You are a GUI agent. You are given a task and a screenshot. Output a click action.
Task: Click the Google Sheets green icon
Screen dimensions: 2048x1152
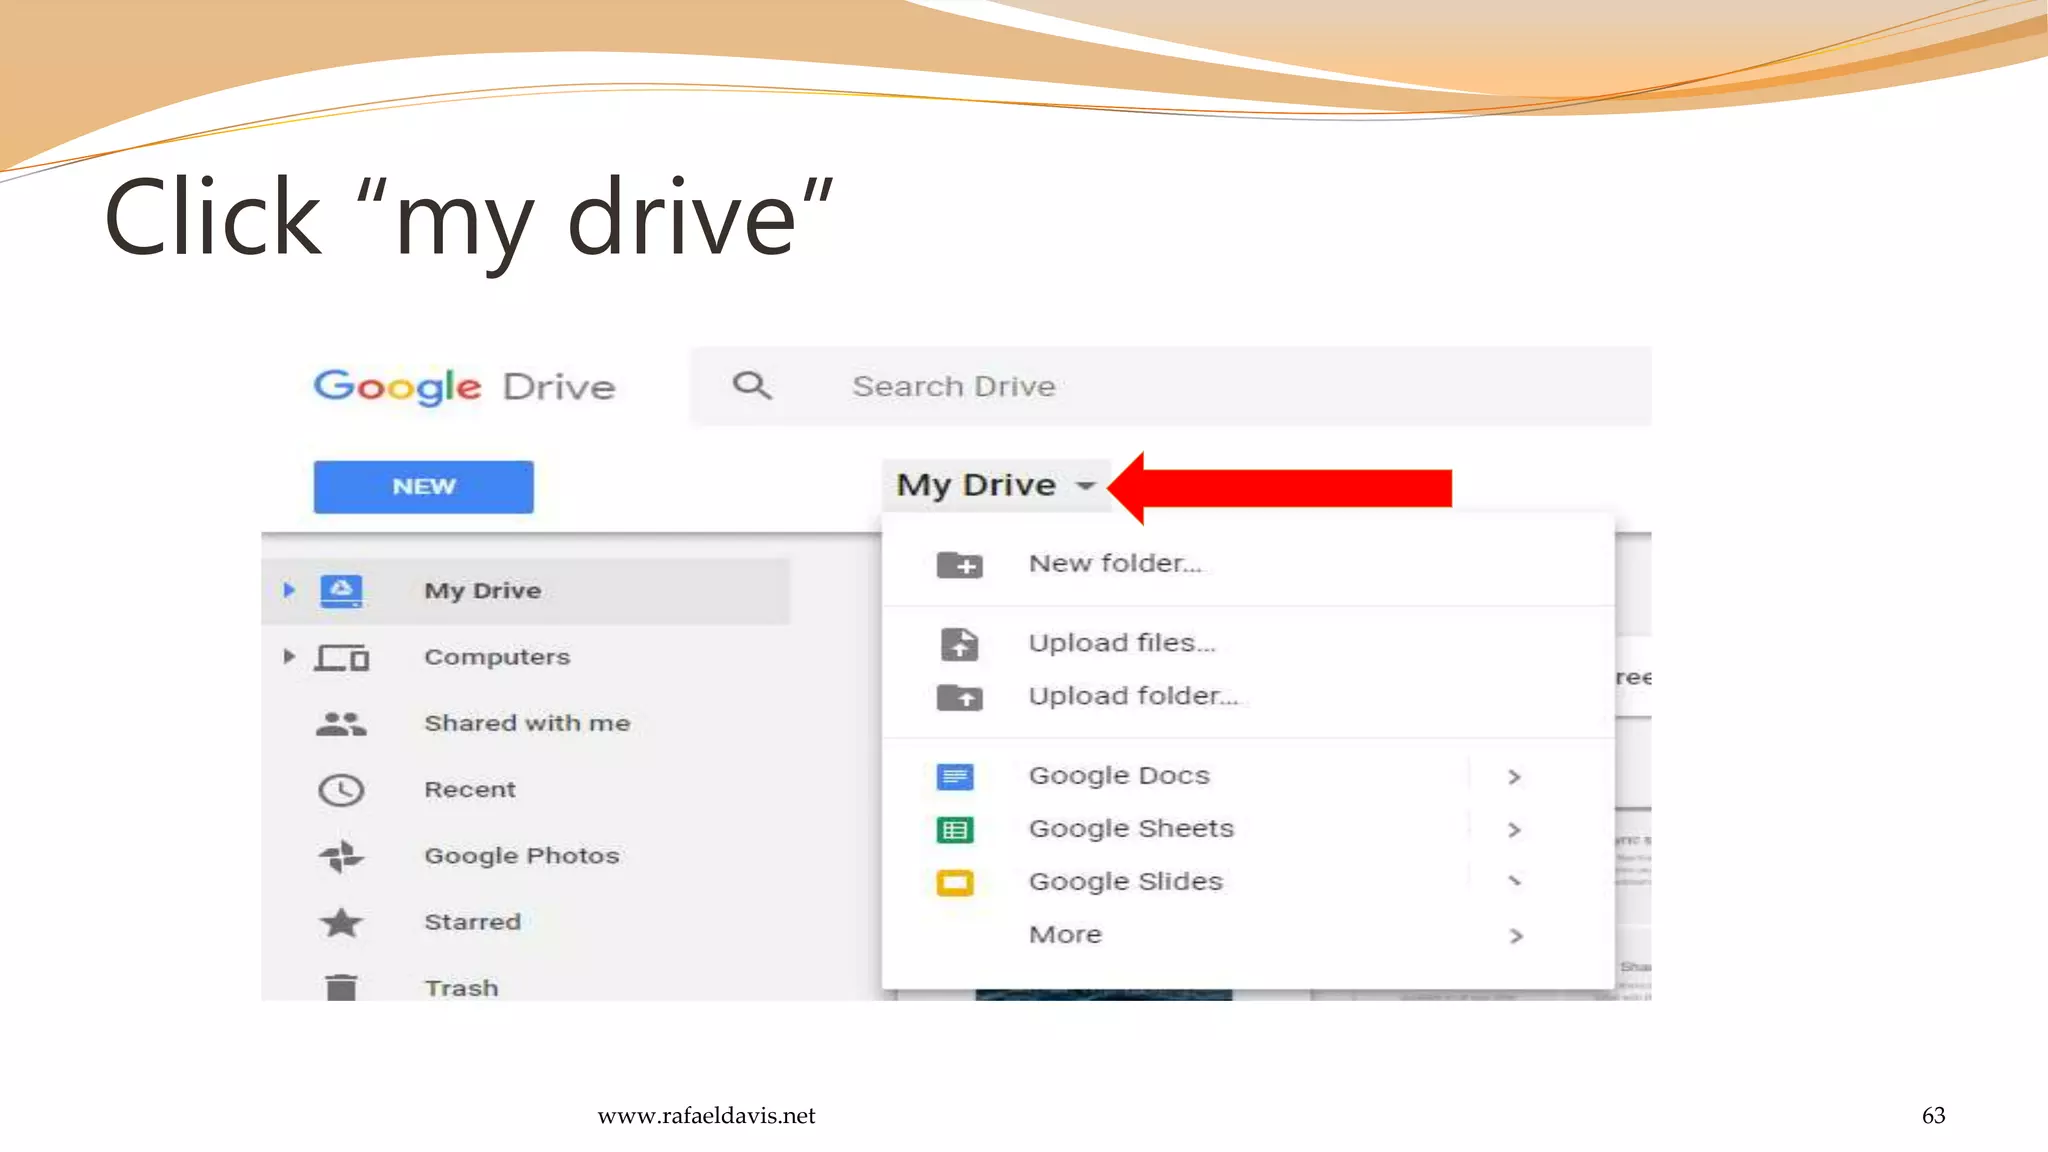click(955, 830)
